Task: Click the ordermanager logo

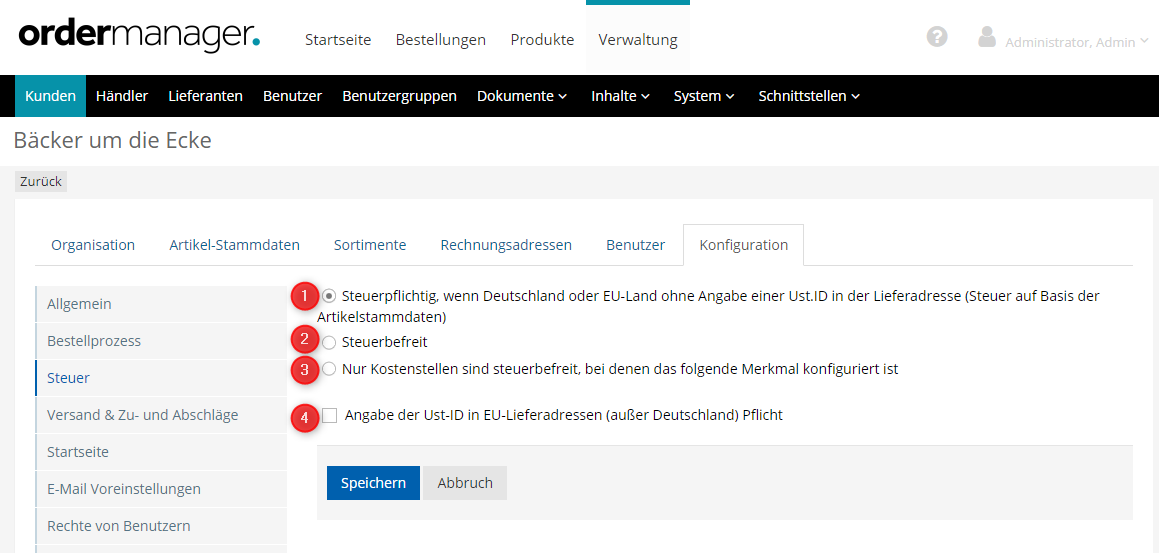Action: [x=139, y=36]
